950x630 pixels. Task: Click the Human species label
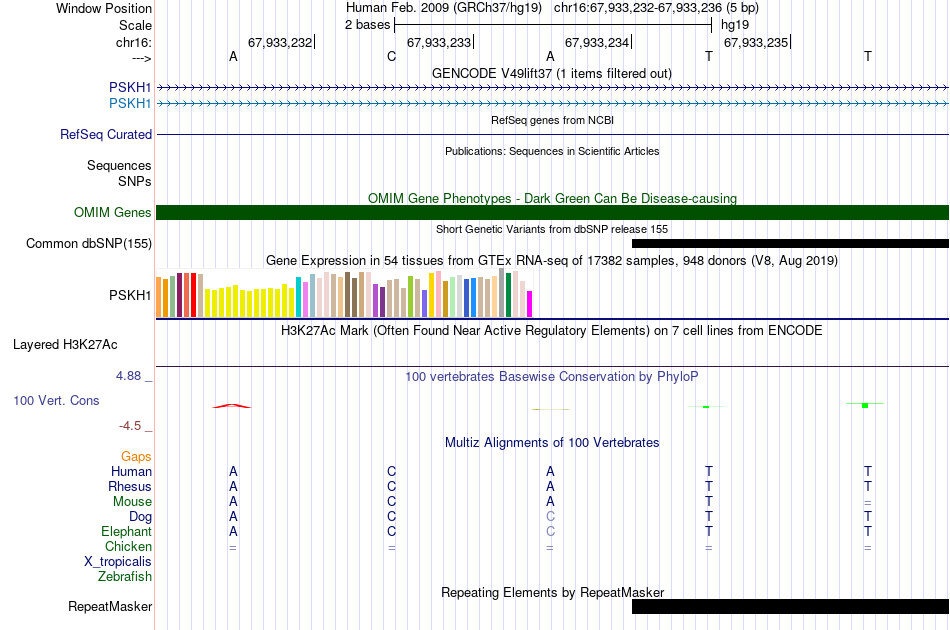tap(131, 471)
